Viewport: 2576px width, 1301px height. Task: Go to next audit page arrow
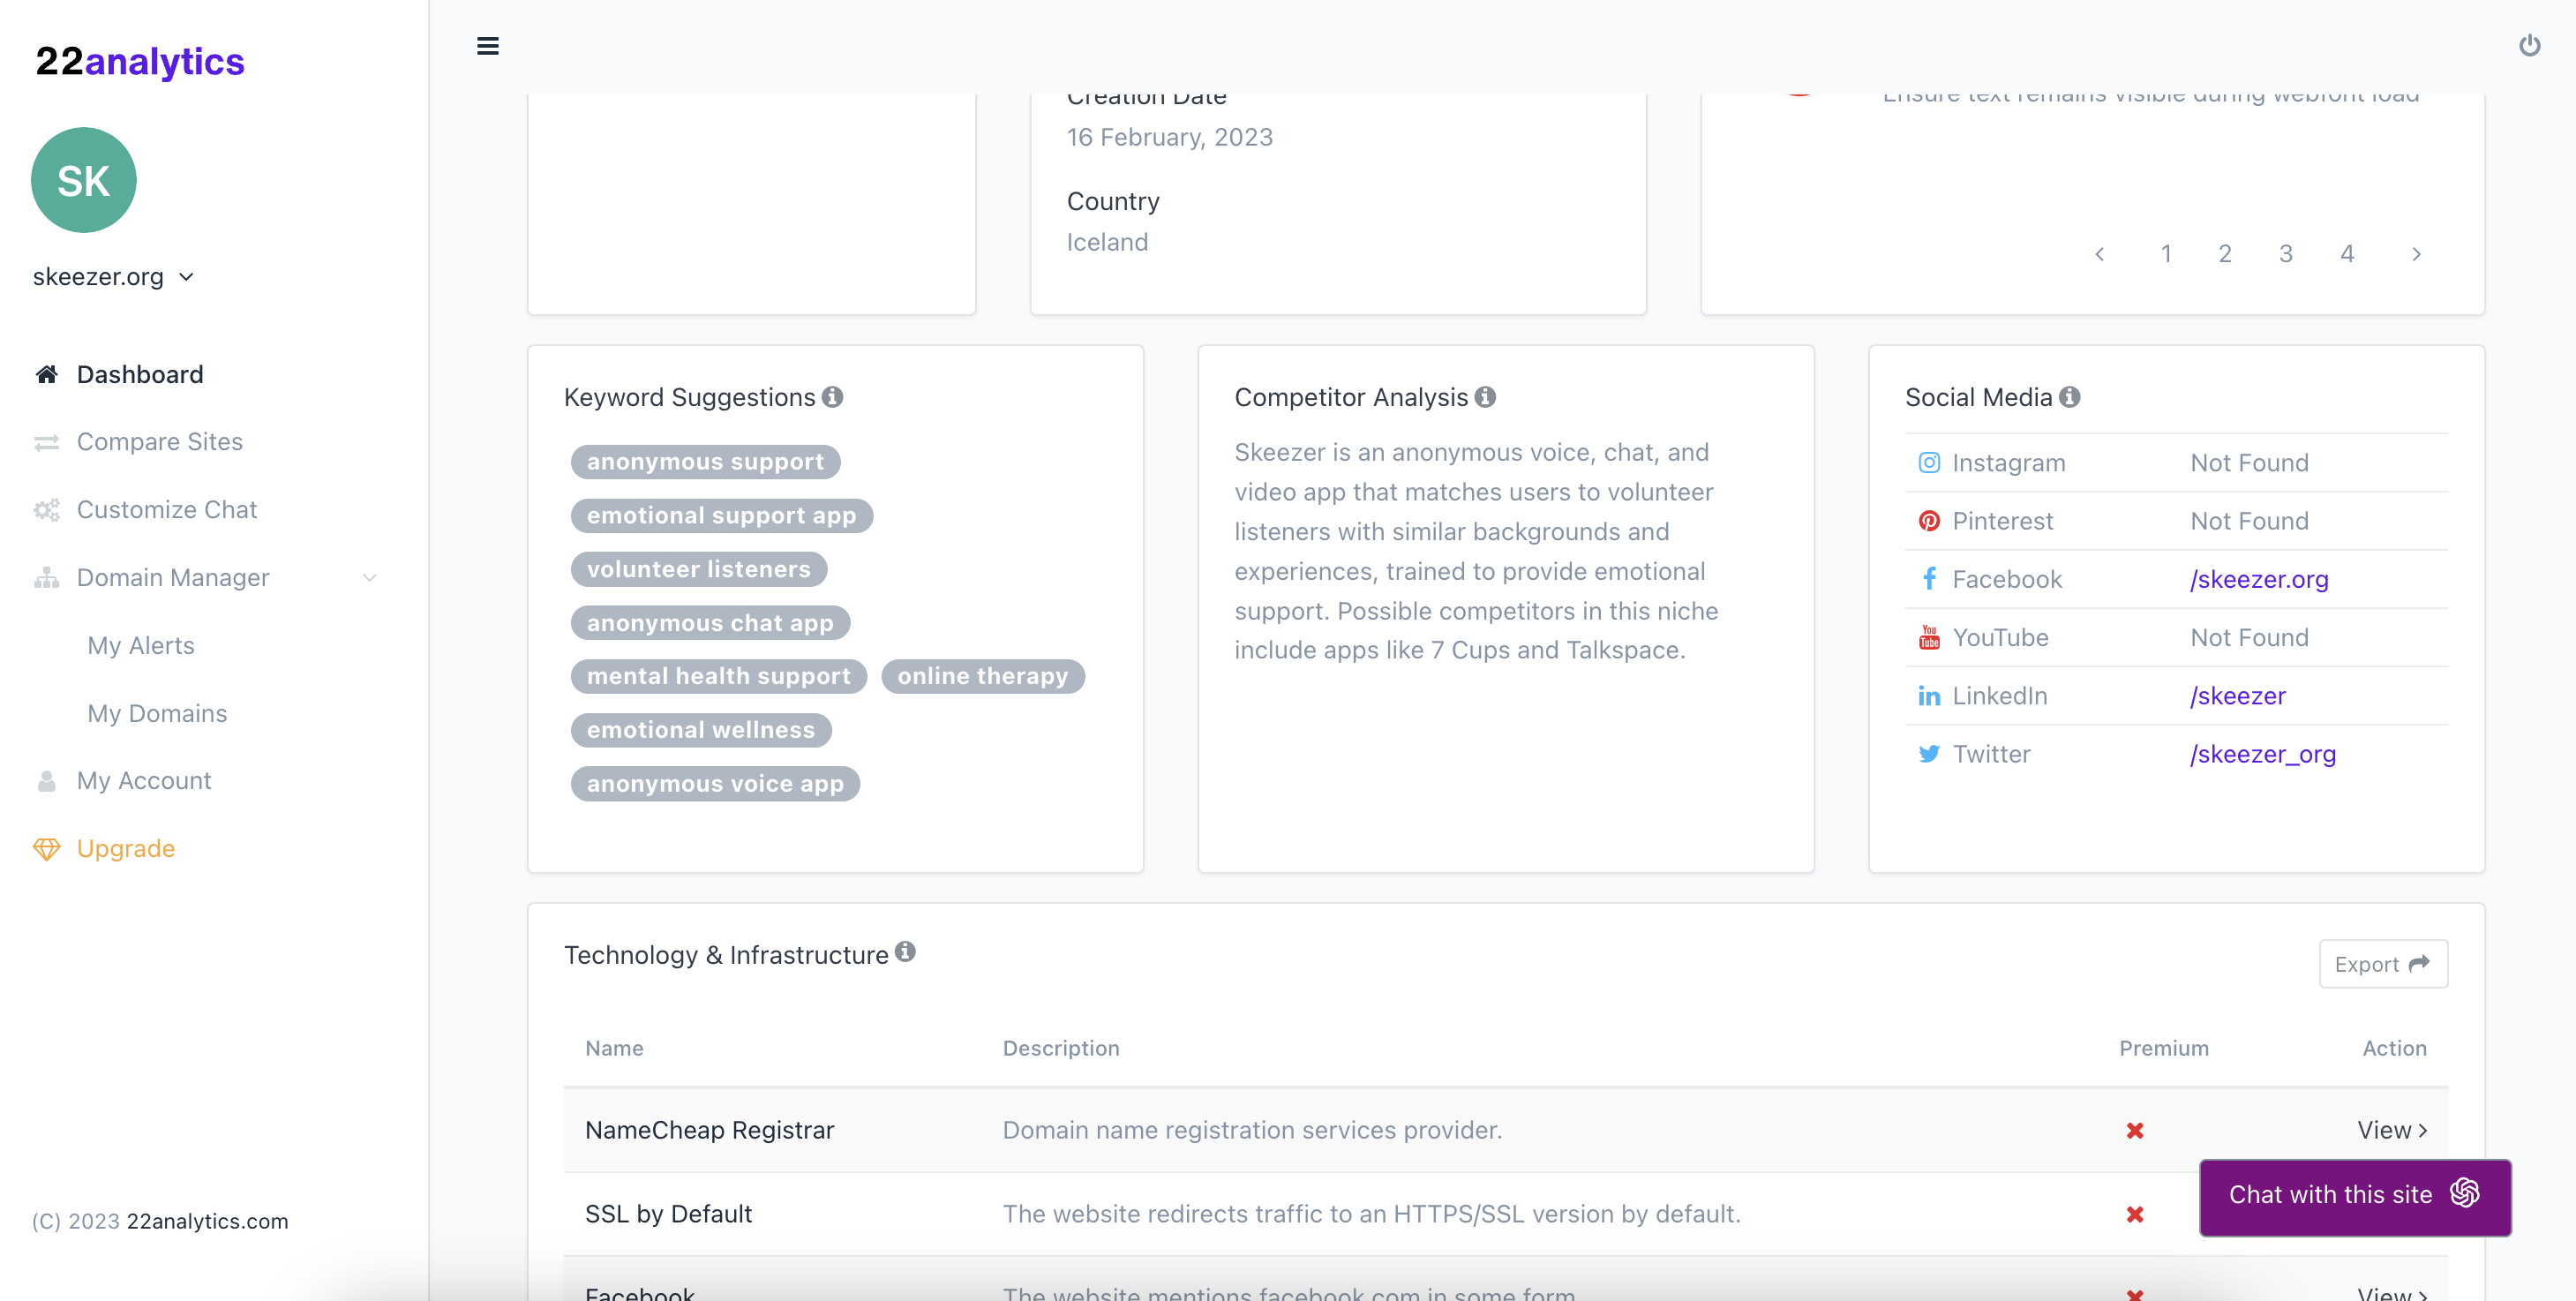tap(2416, 254)
